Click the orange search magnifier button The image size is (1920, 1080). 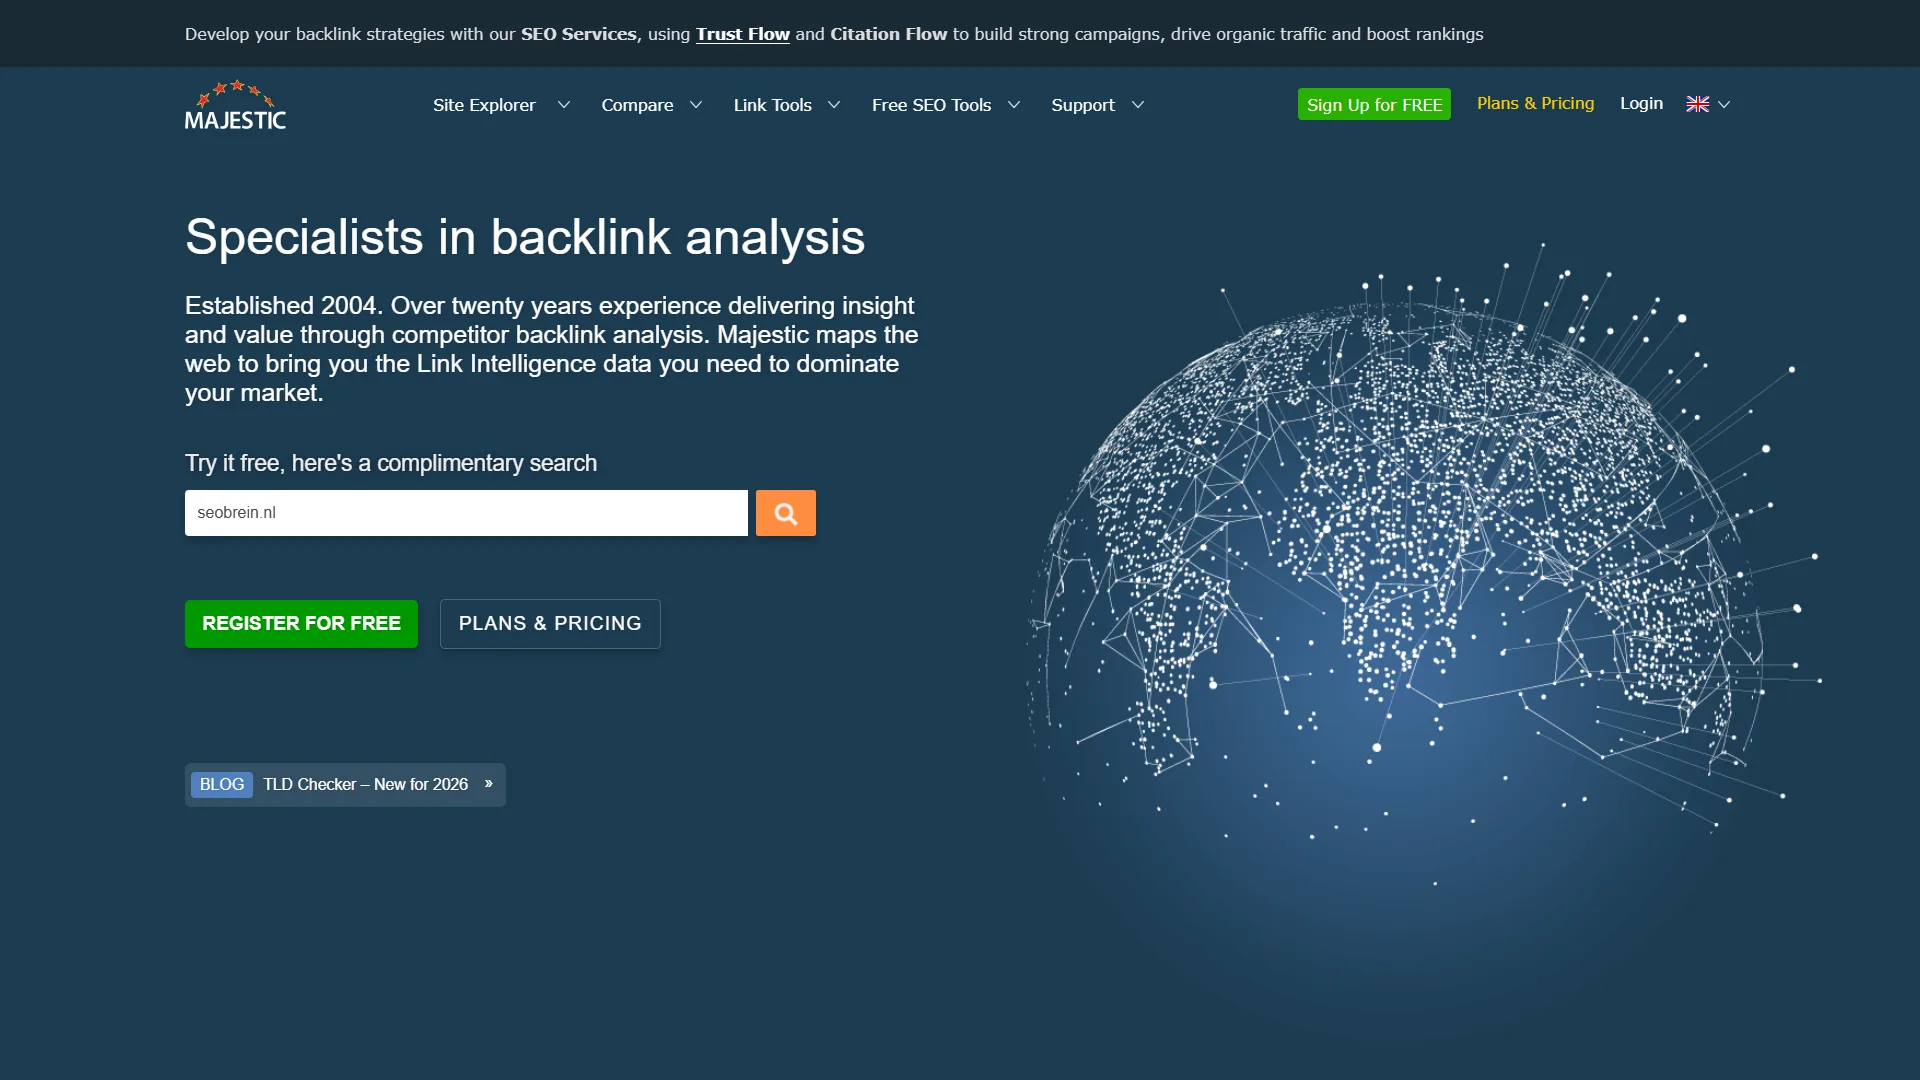pos(785,513)
